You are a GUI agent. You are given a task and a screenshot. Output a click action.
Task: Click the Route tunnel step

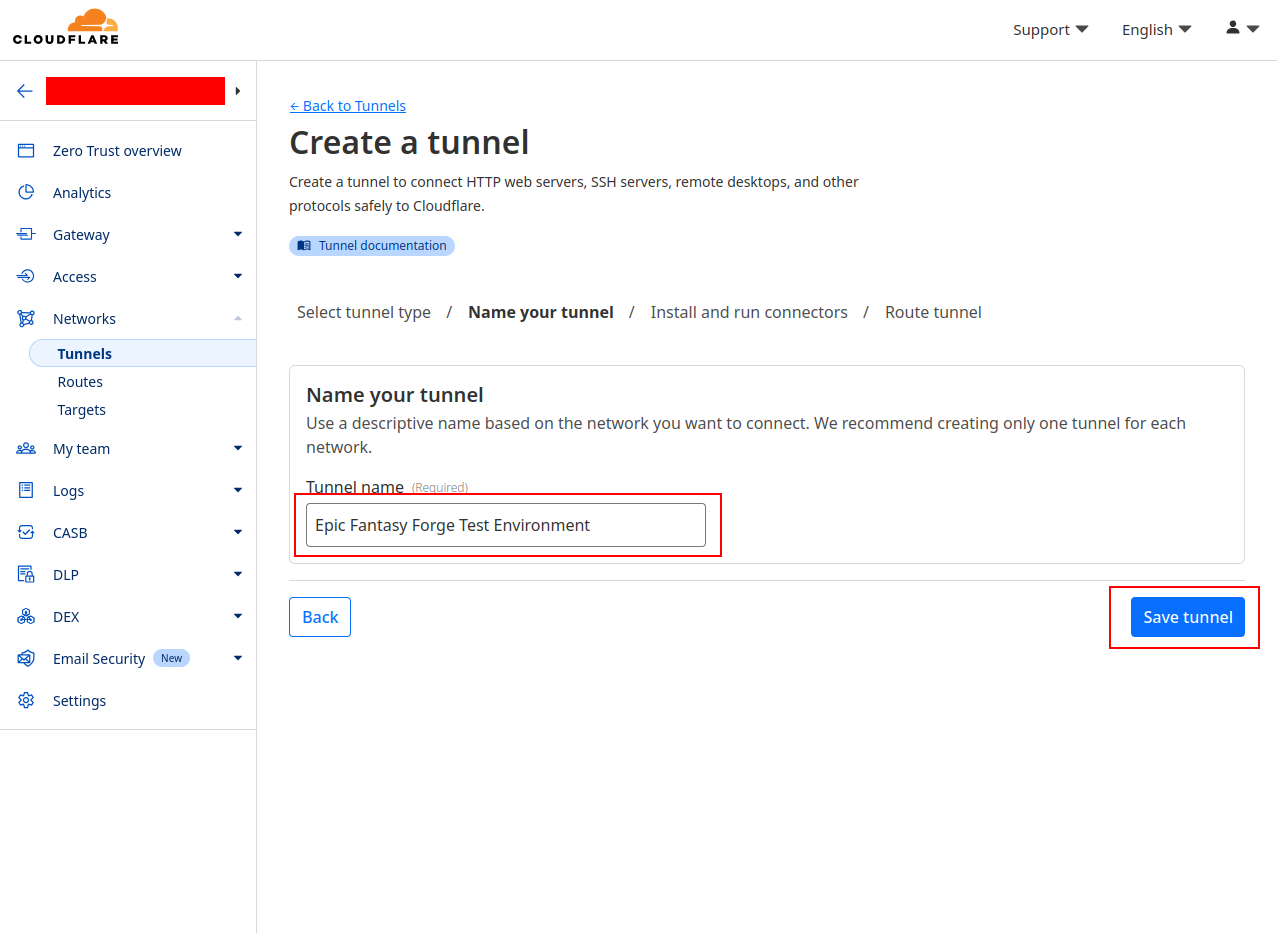pyautogui.click(x=933, y=312)
